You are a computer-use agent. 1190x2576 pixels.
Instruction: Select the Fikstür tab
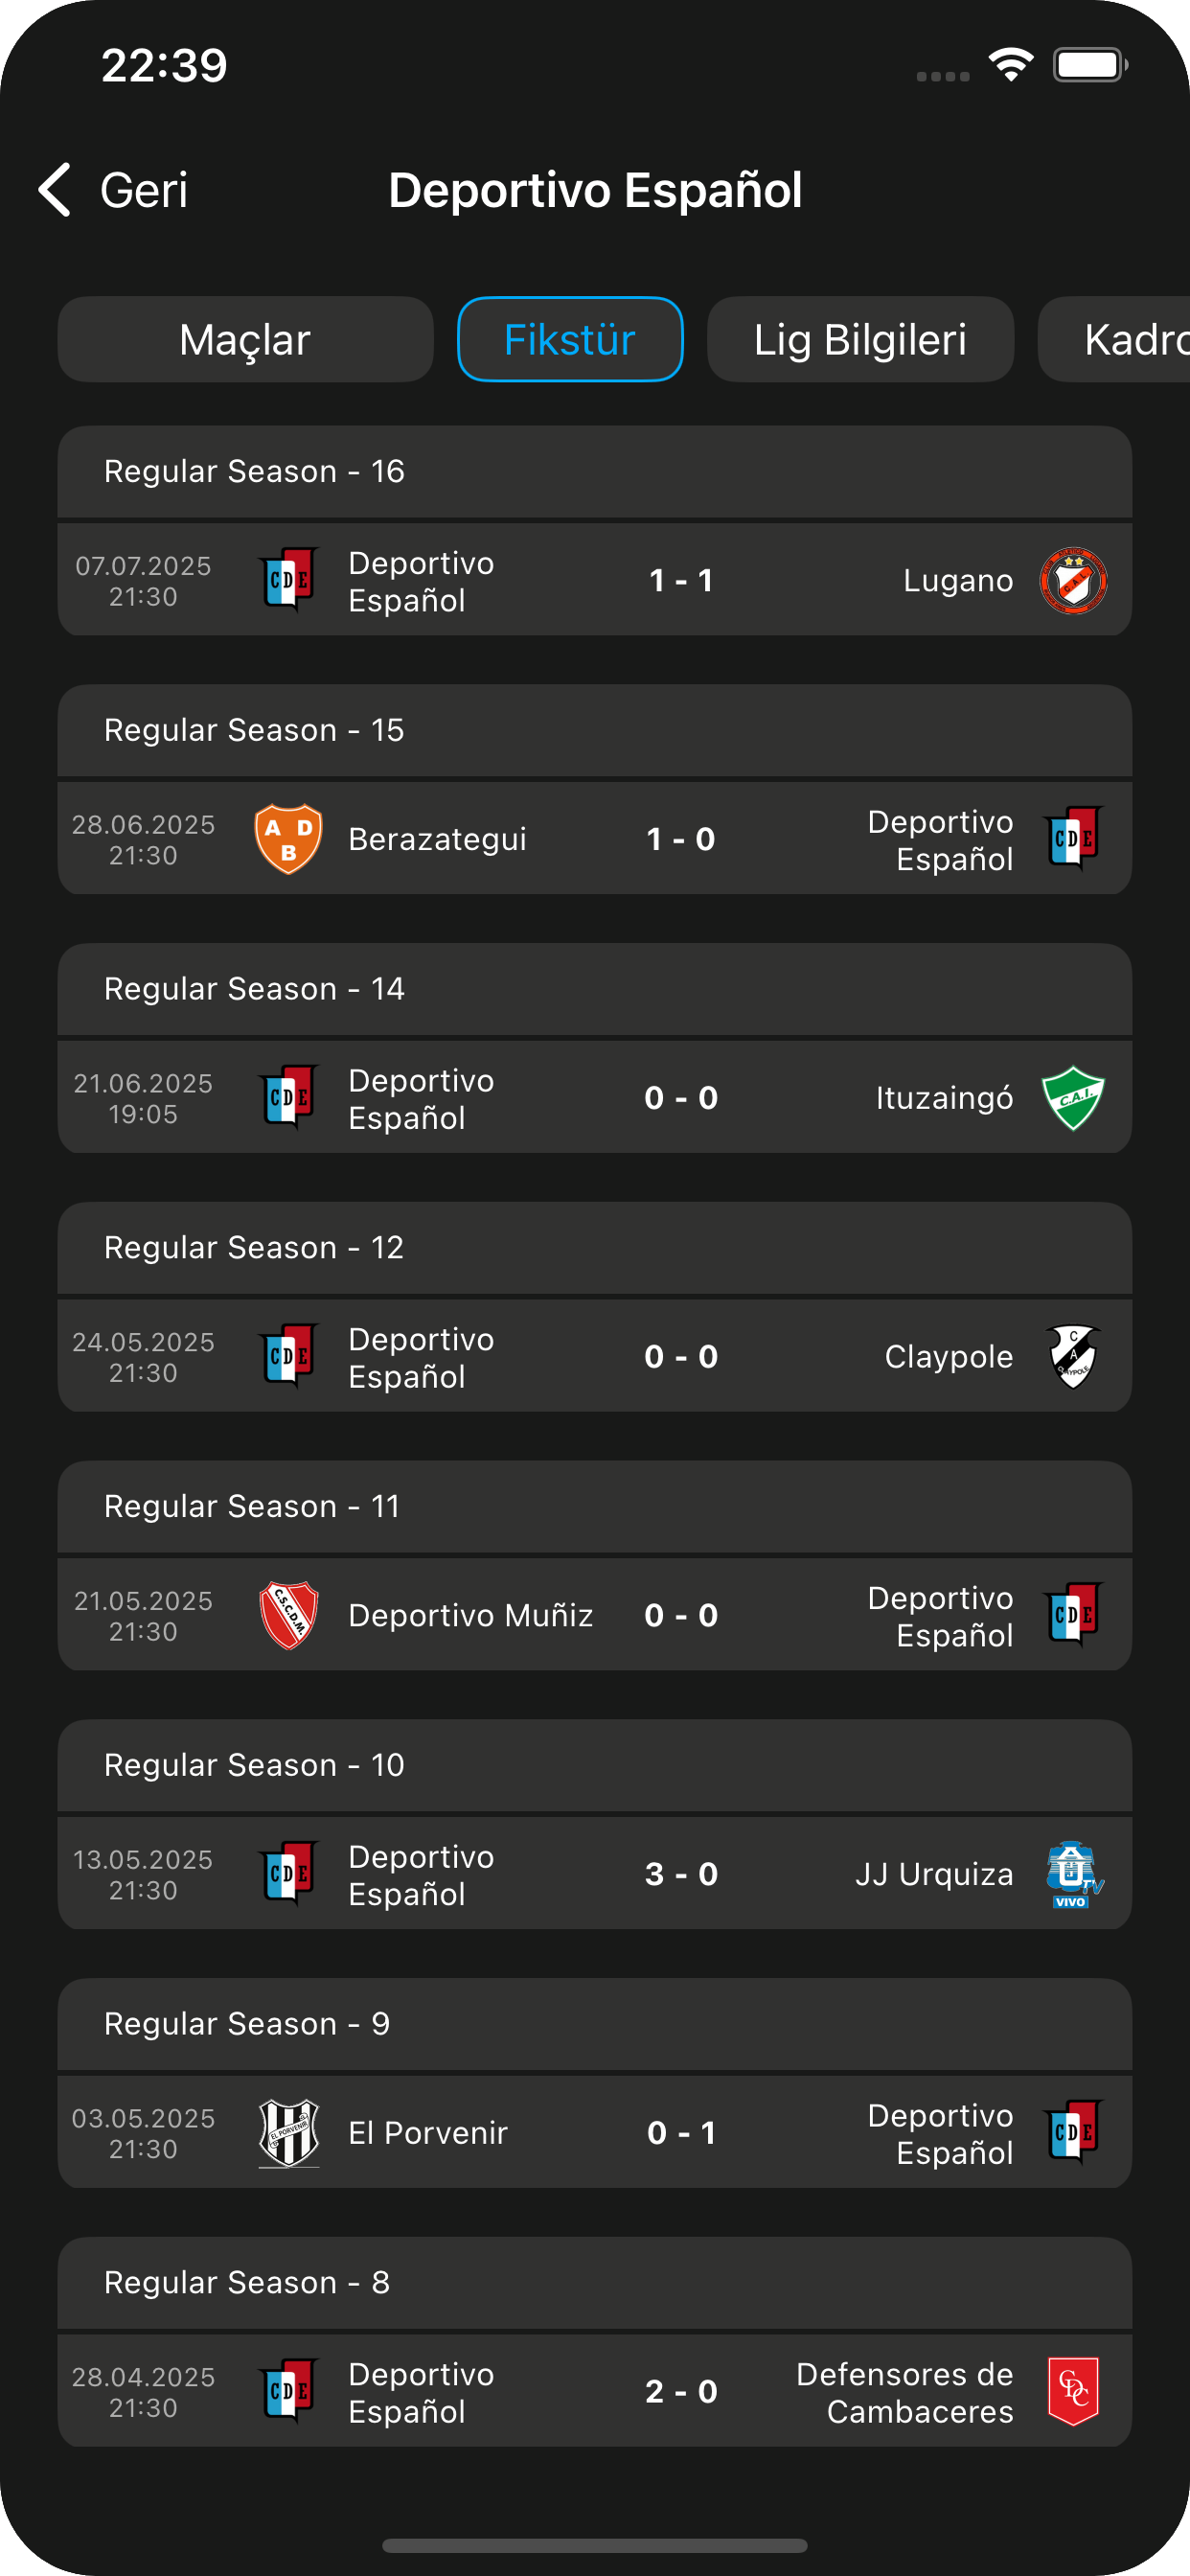point(570,340)
